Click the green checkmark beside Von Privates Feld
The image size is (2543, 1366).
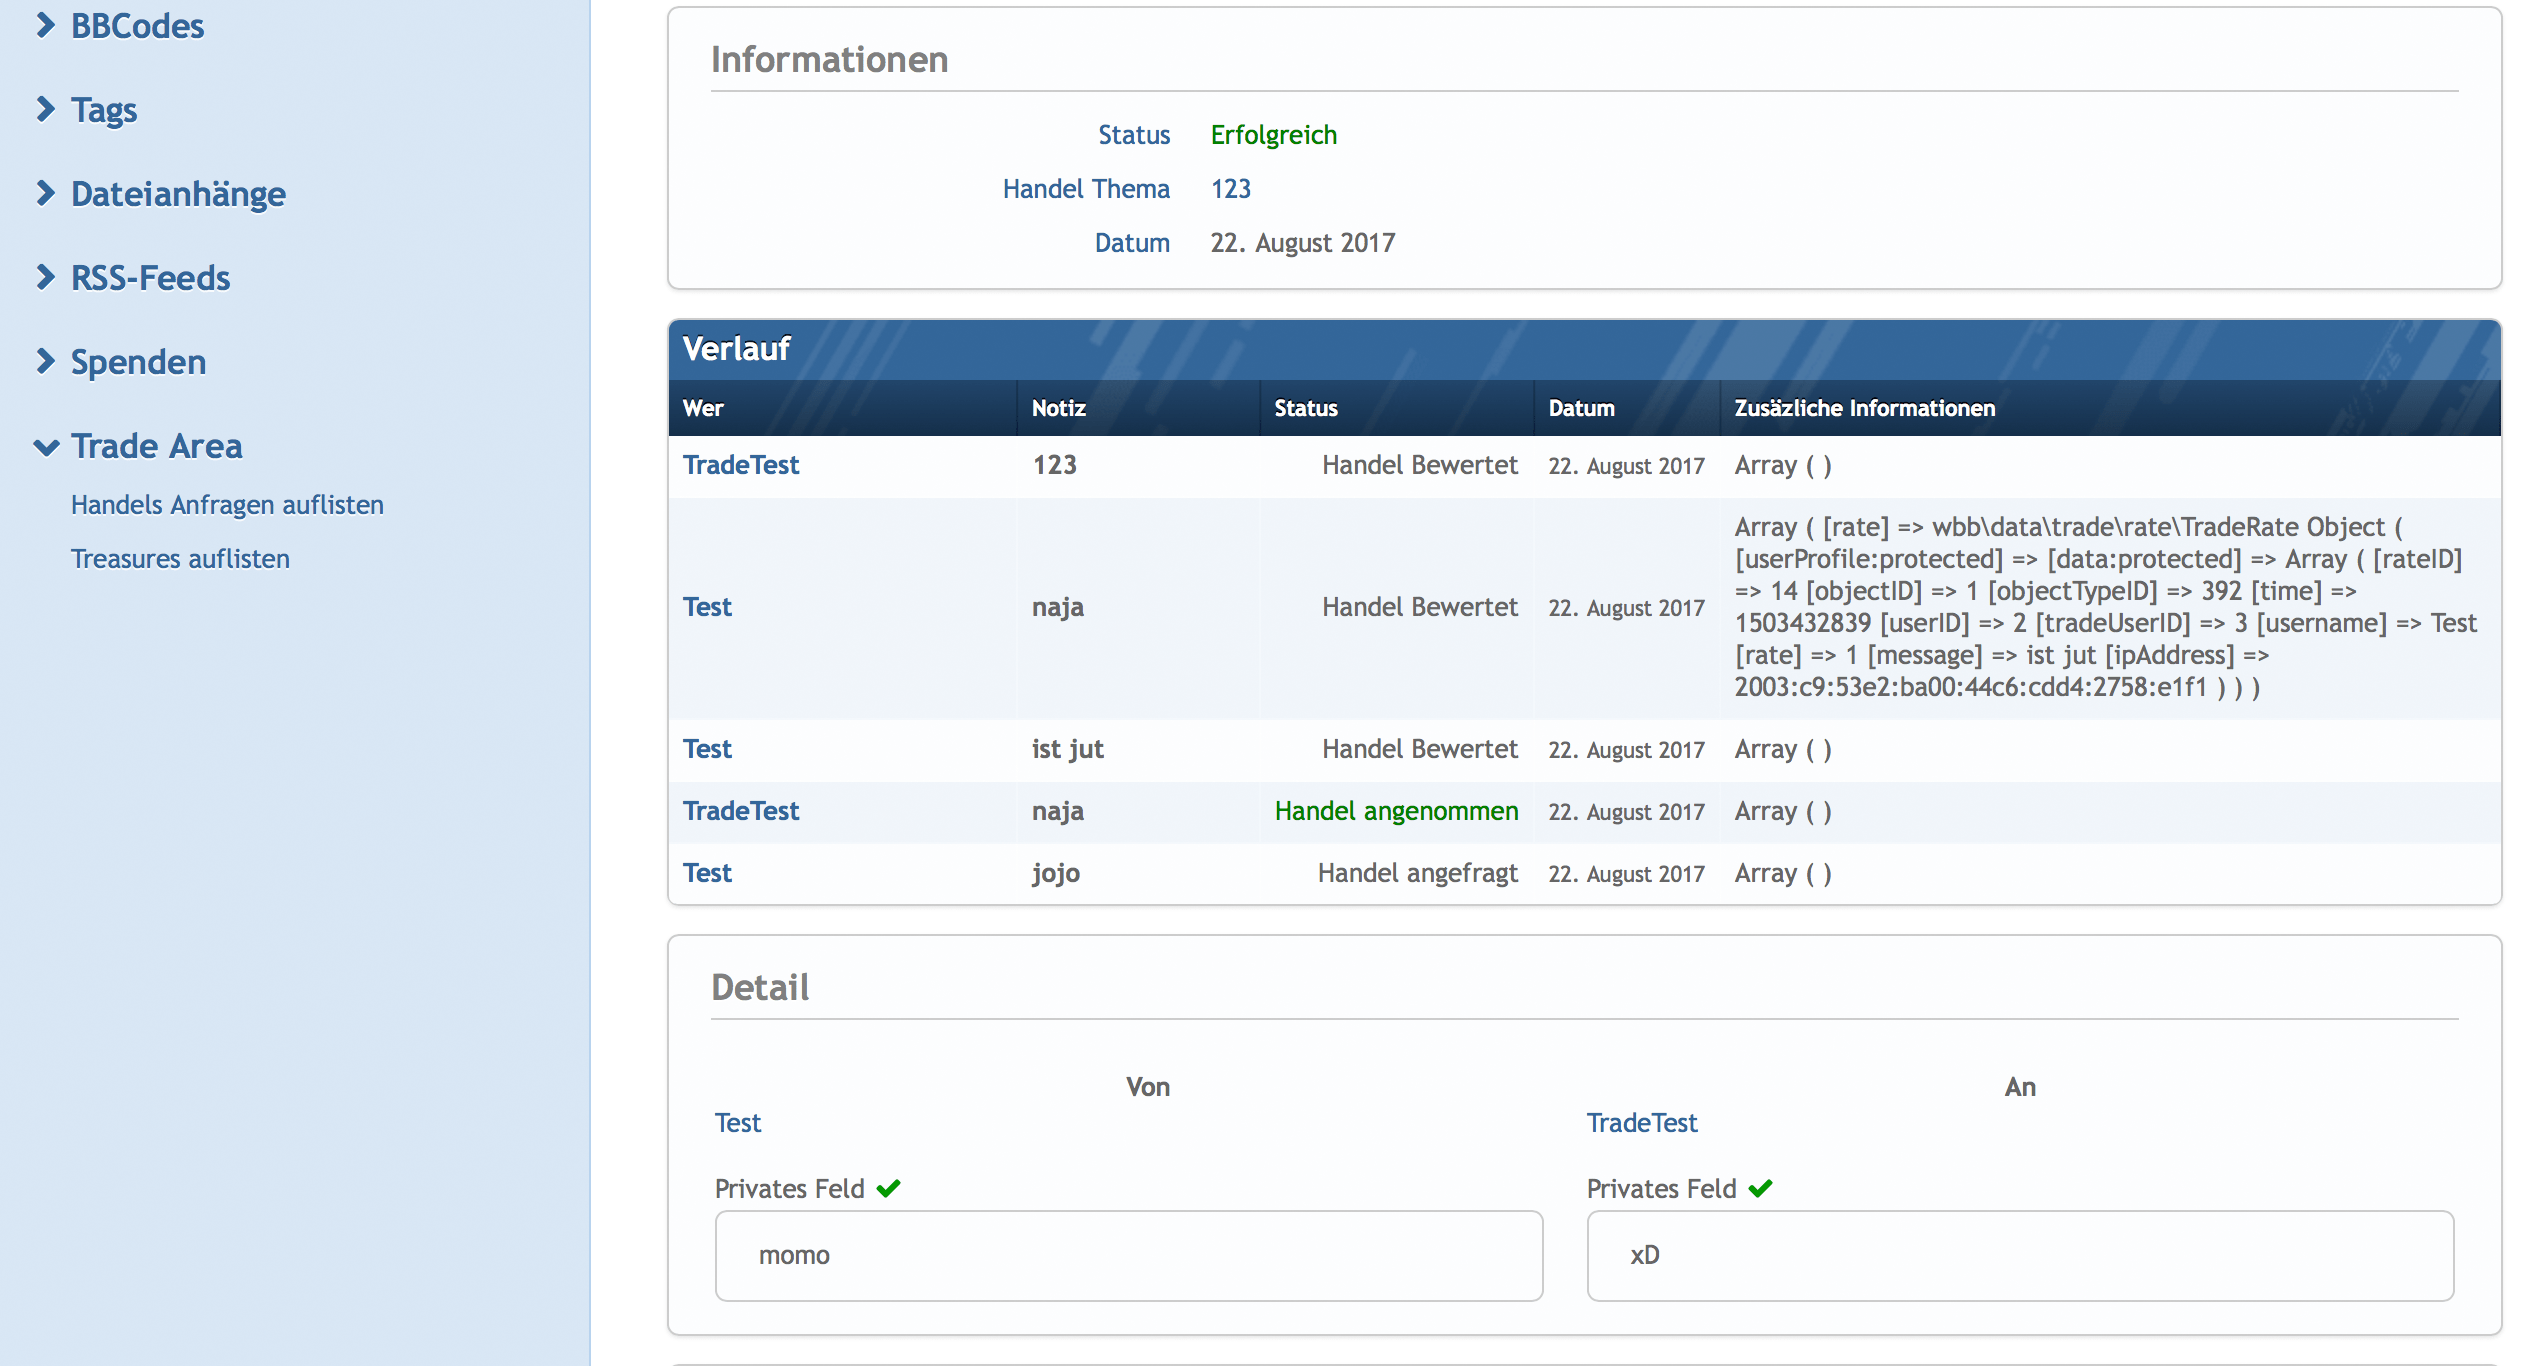pos(889,1189)
